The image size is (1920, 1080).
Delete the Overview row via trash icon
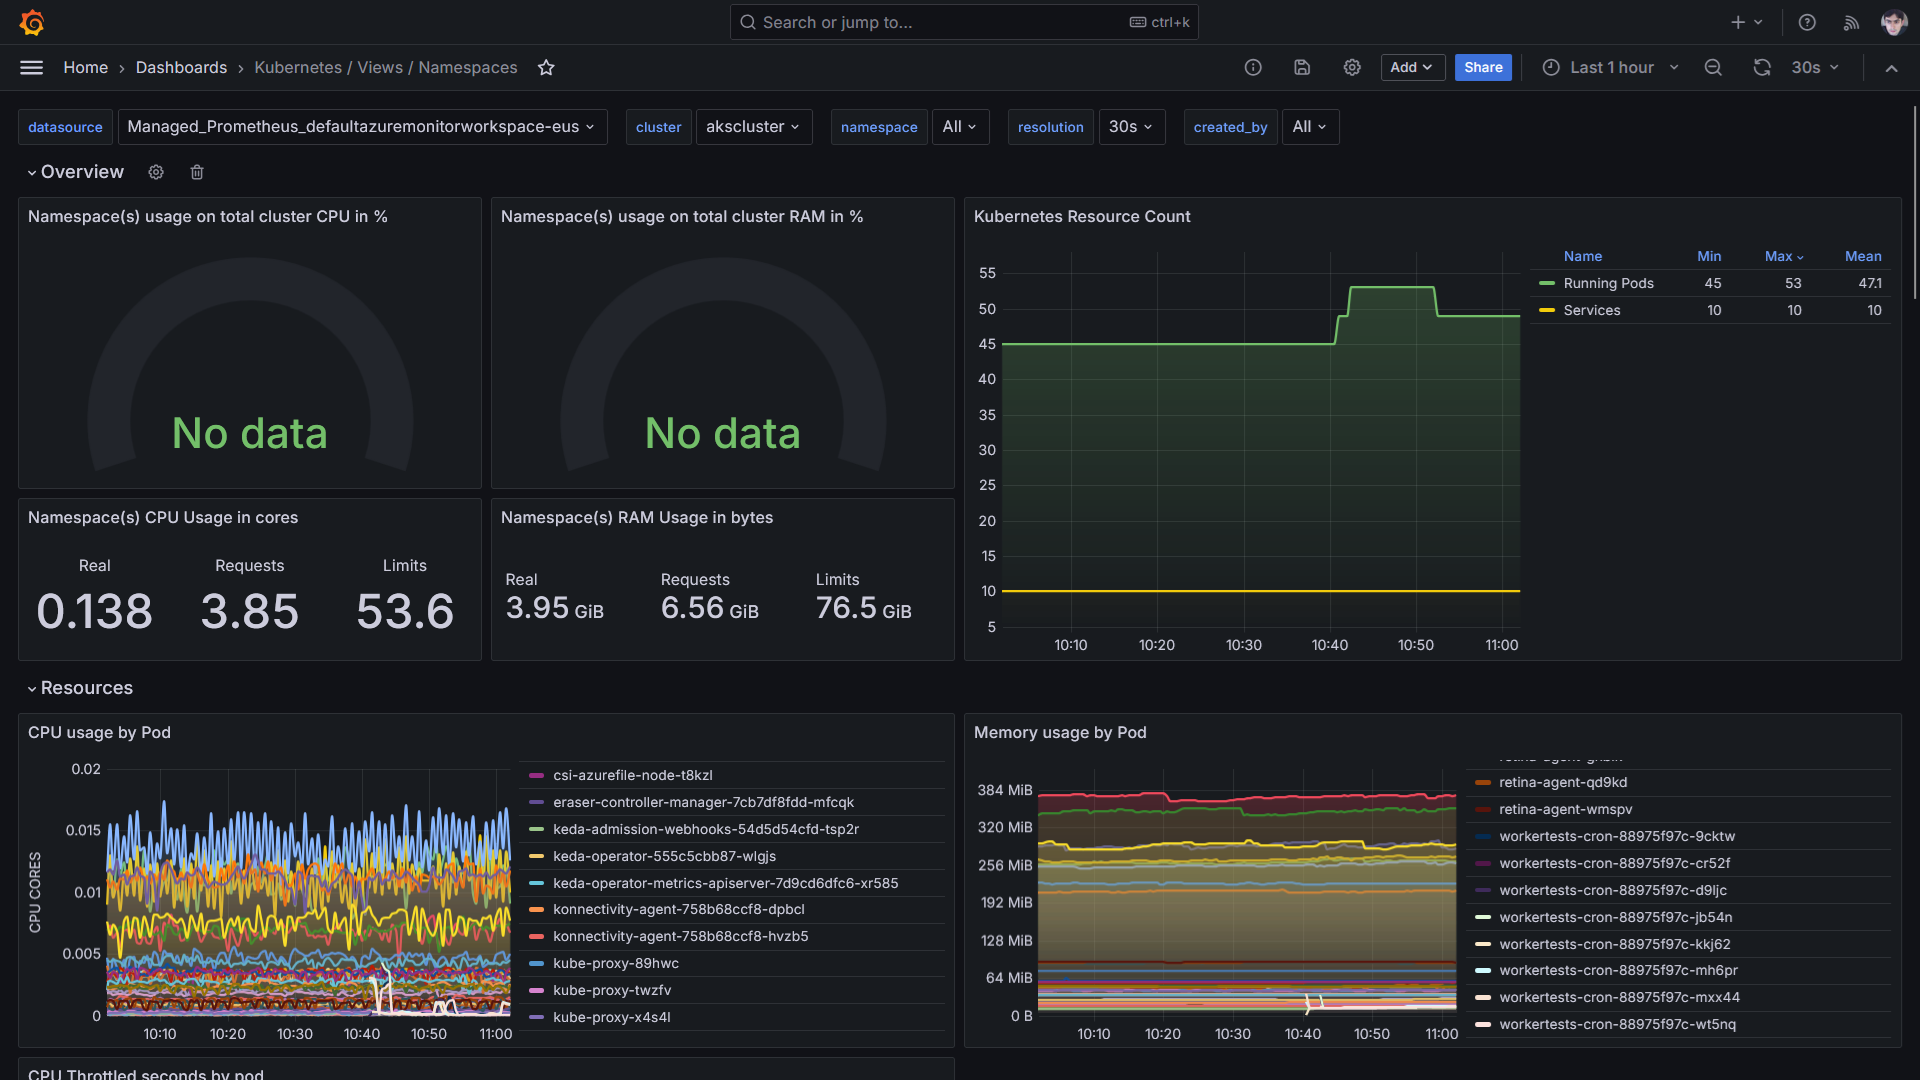(197, 172)
